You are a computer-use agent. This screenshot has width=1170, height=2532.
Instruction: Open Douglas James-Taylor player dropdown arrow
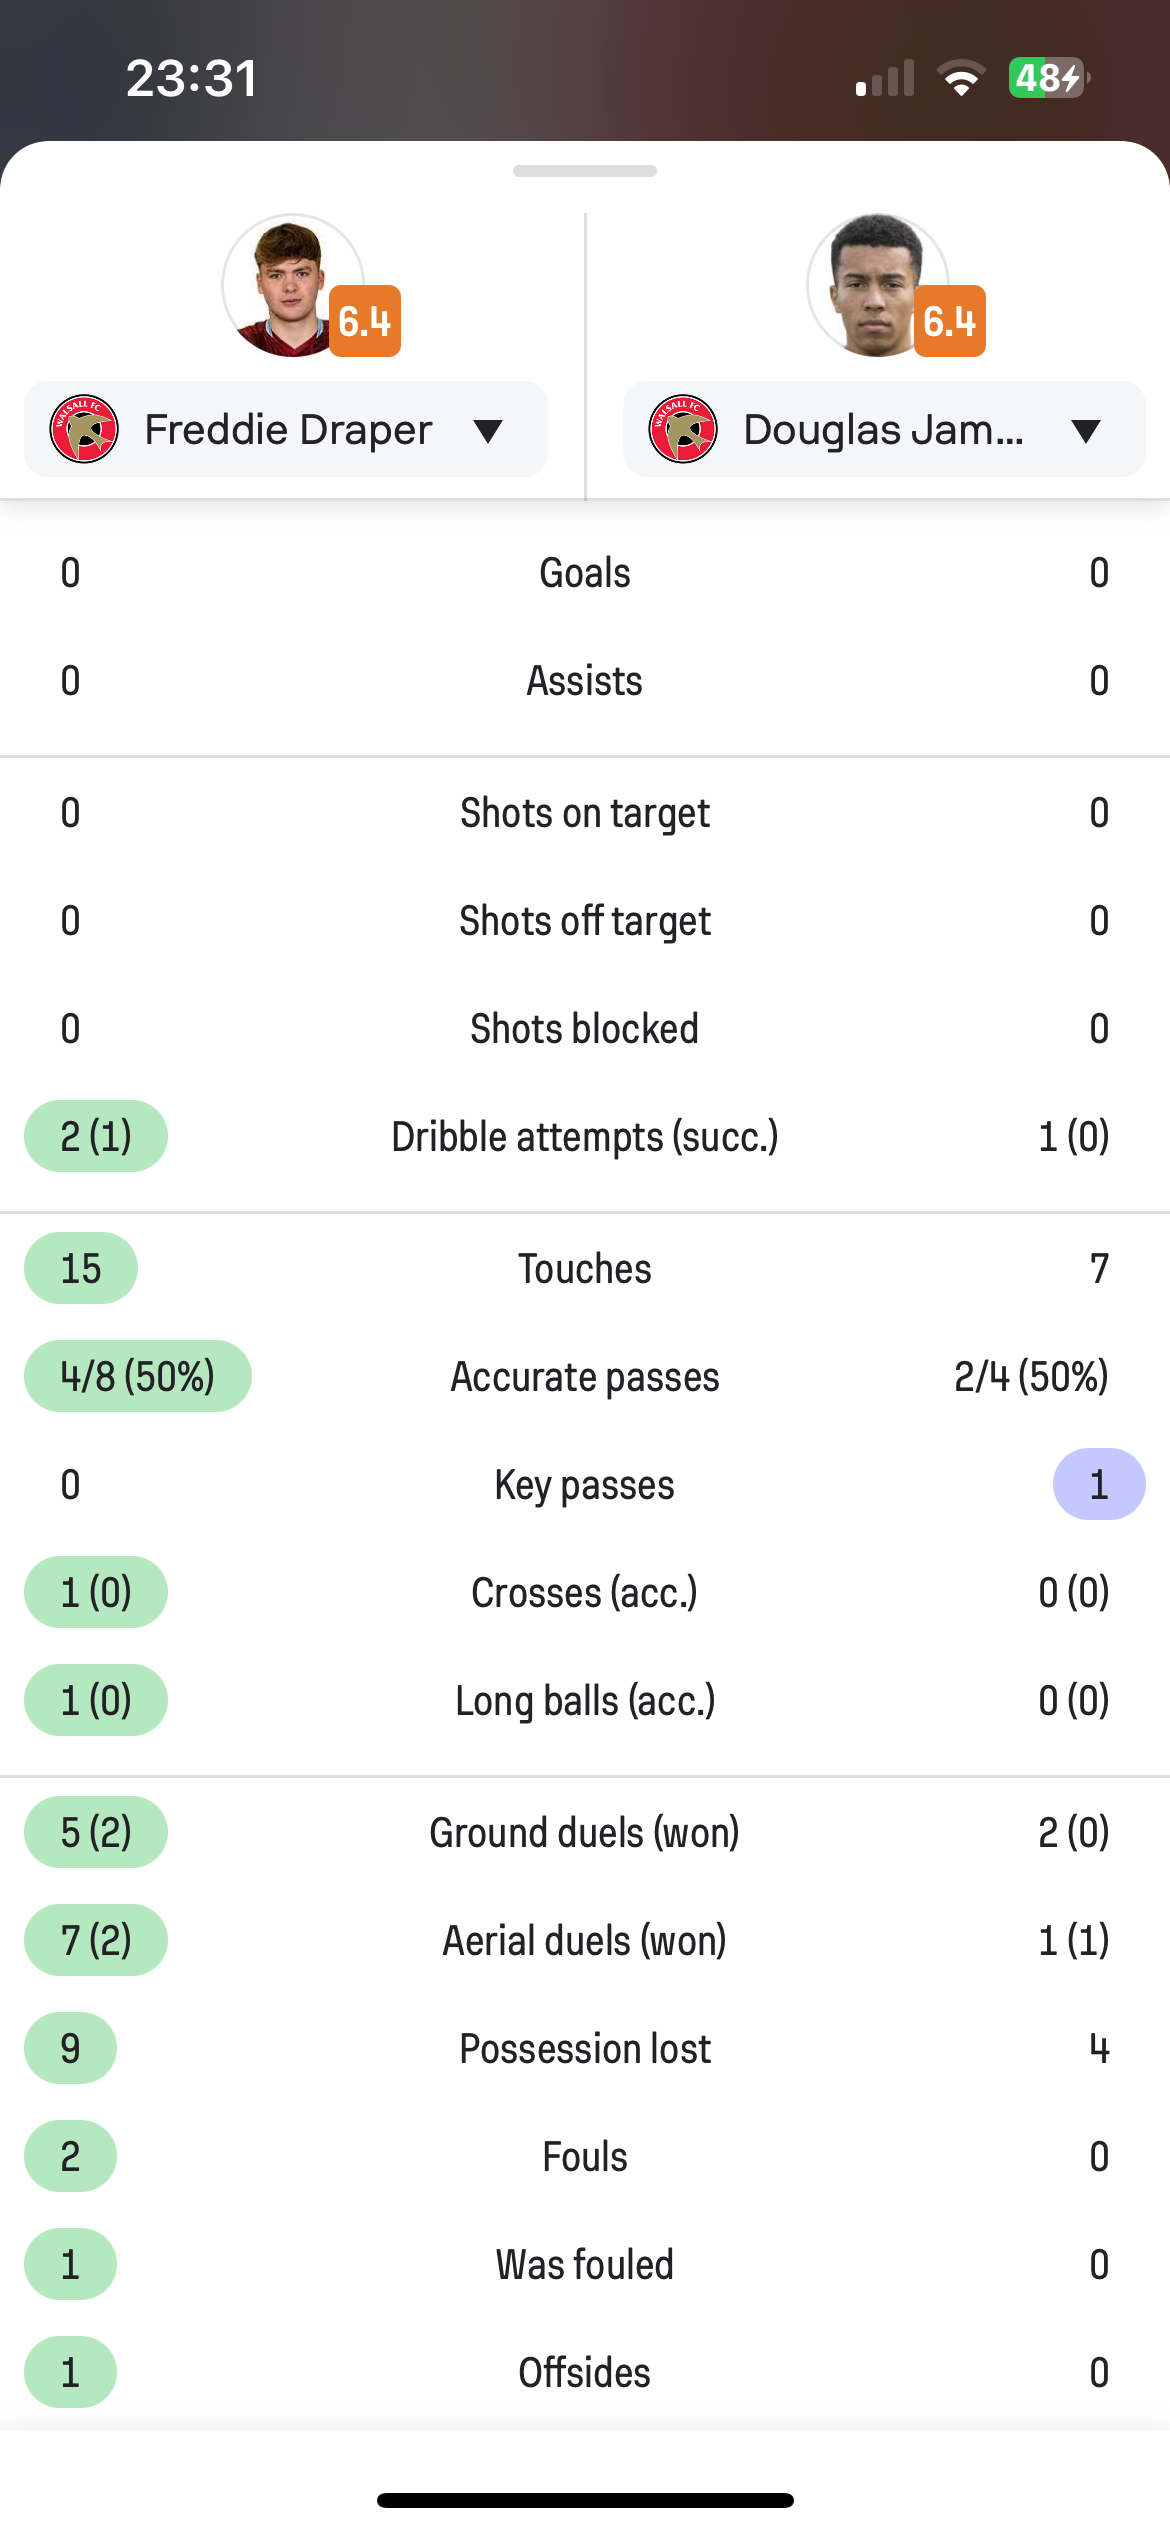(1086, 431)
